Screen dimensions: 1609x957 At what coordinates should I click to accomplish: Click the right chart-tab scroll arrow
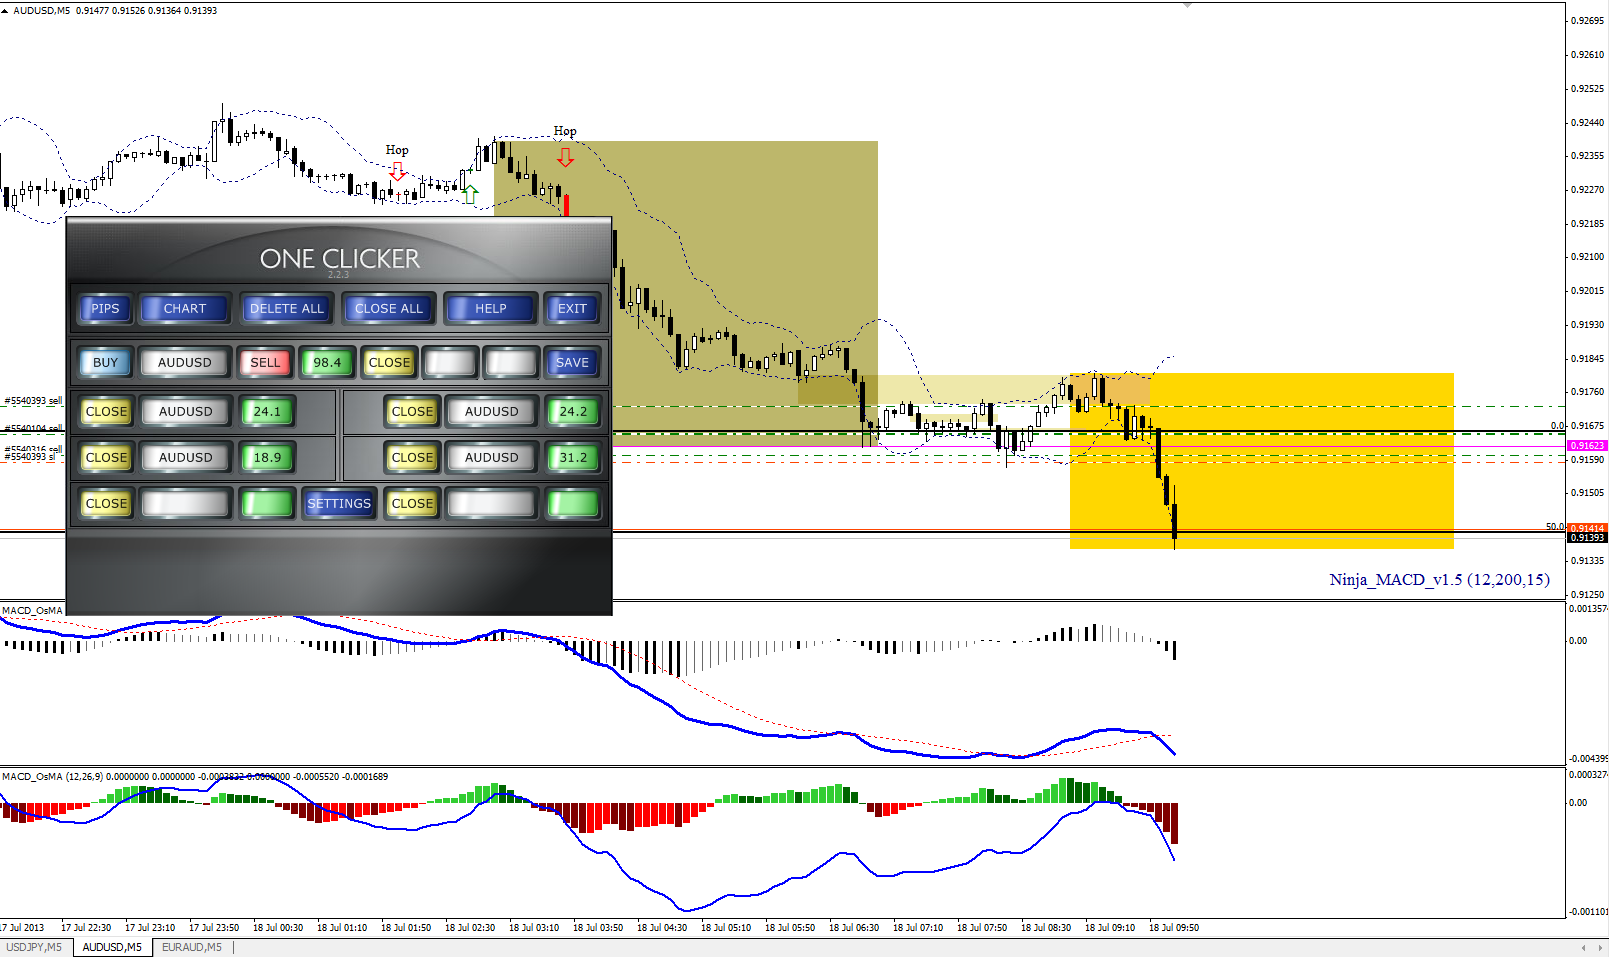pos(1598,948)
